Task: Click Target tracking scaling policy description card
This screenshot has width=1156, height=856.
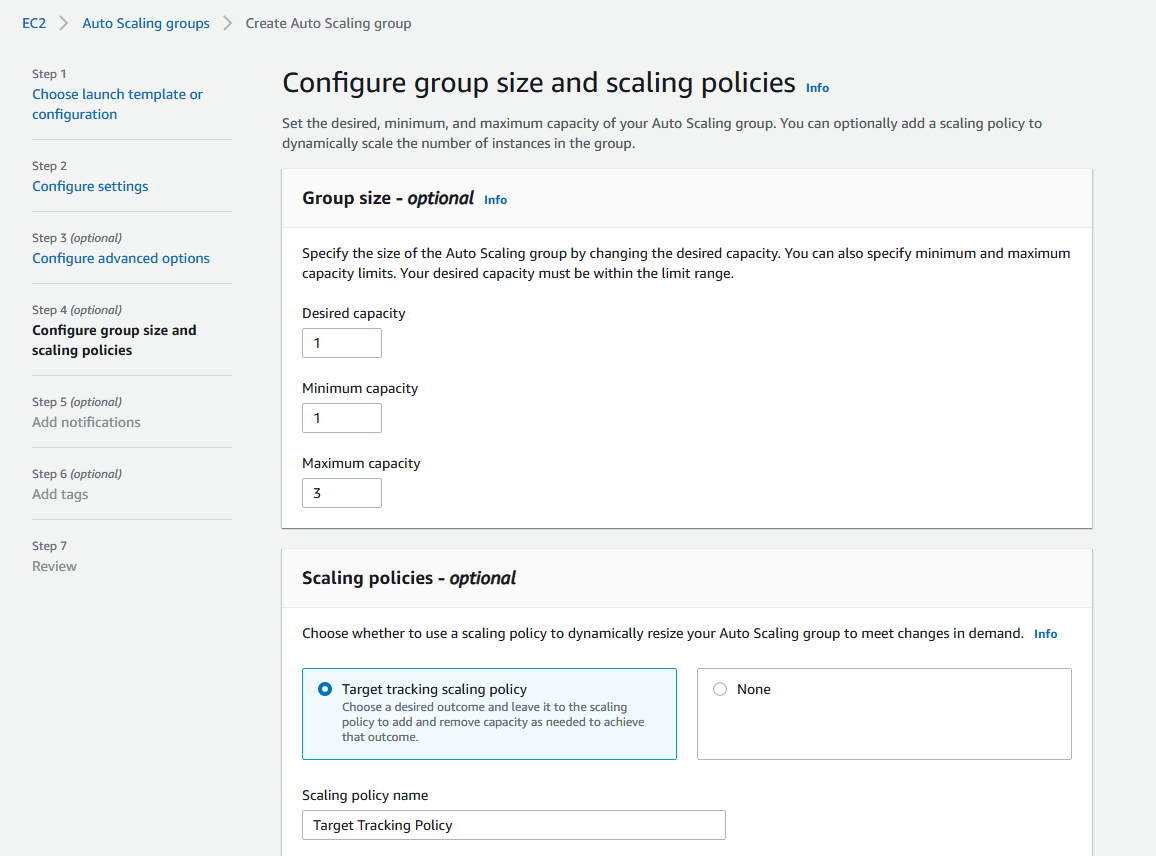Action: (493, 723)
